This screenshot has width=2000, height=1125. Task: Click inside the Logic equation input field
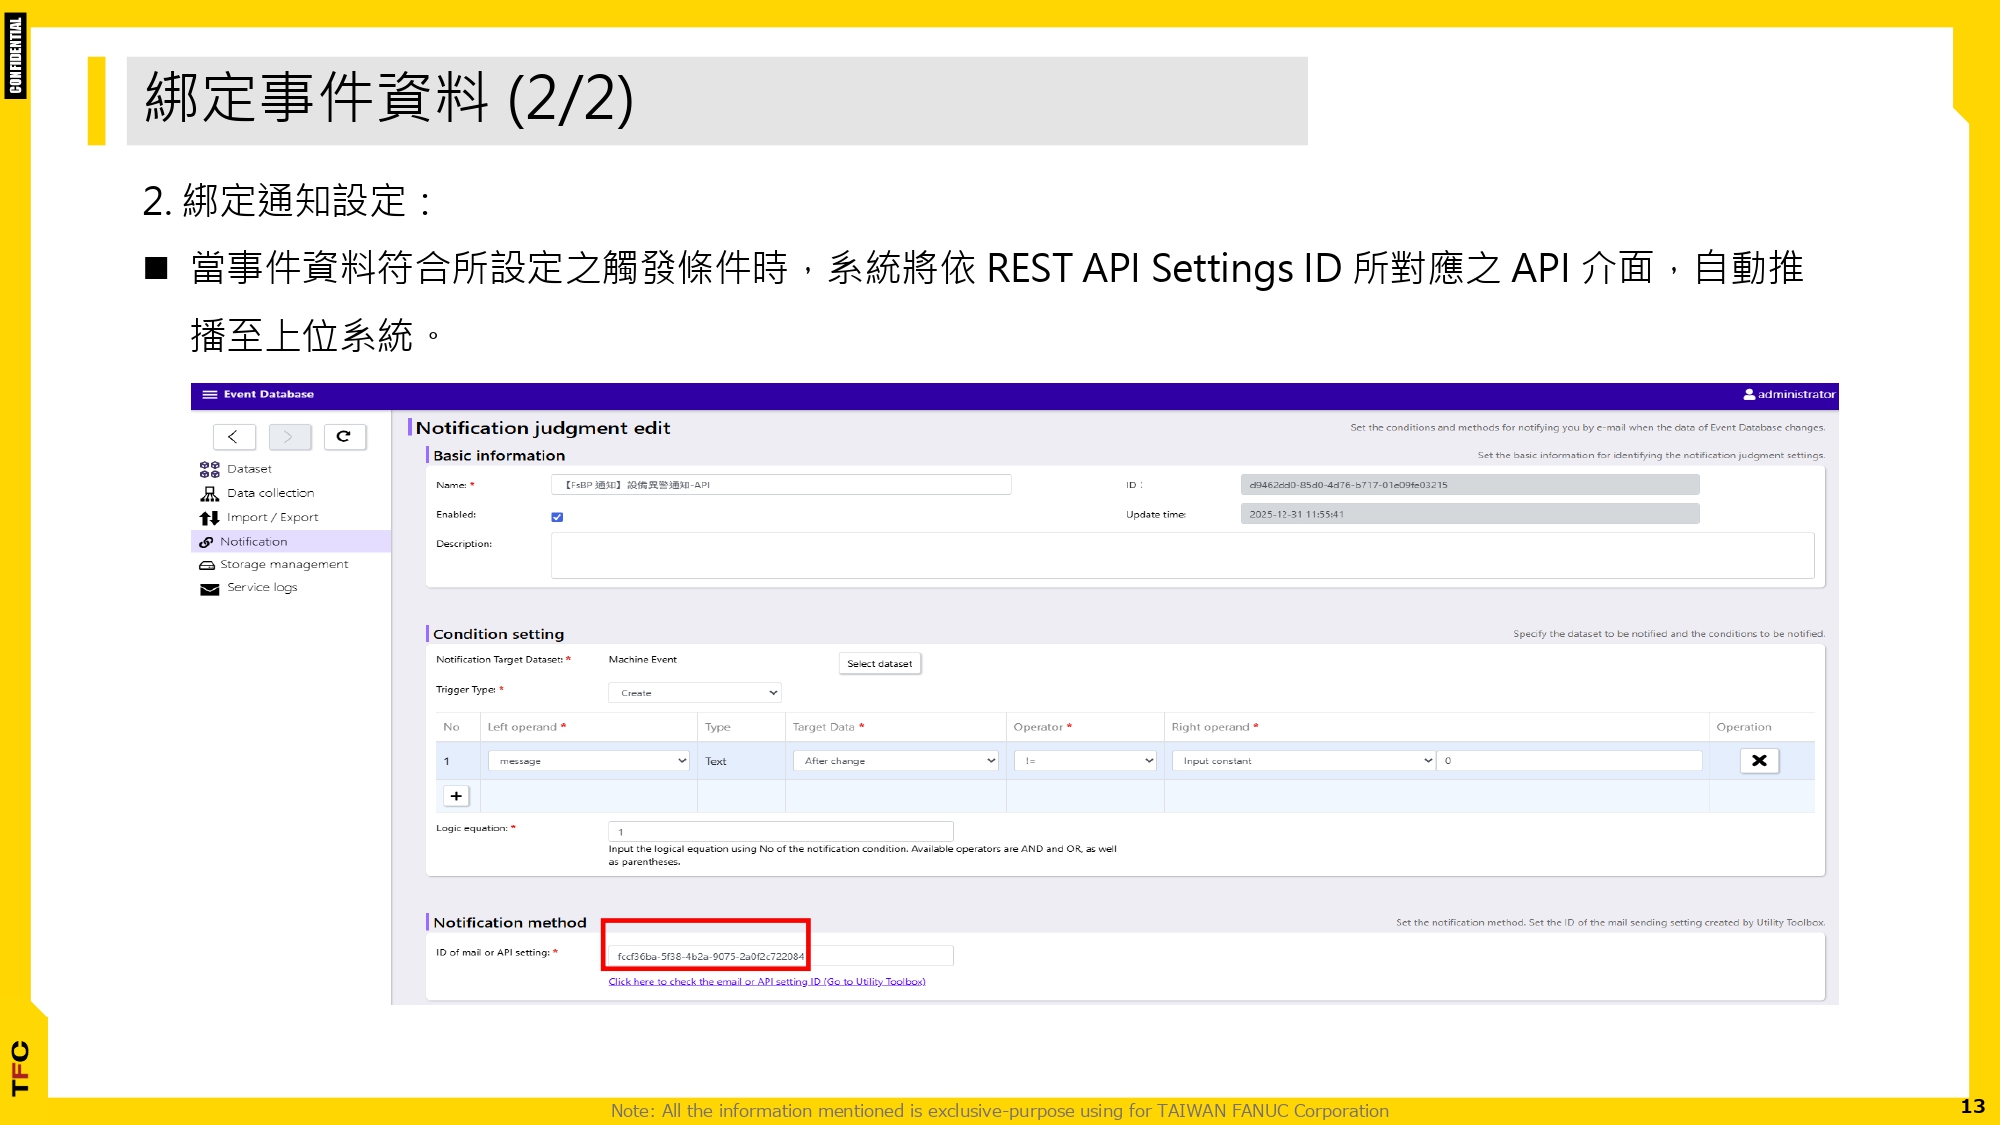point(780,830)
